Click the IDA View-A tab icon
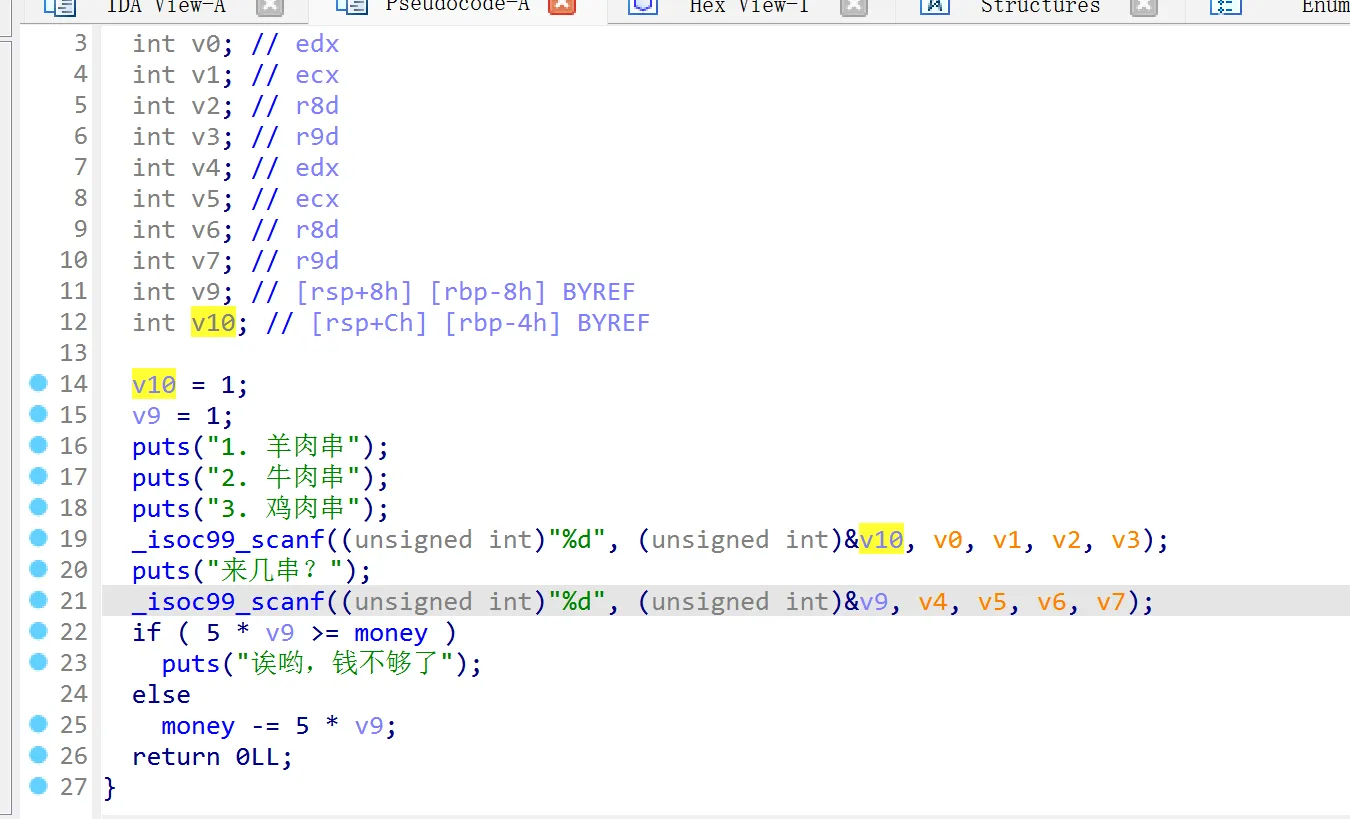This screenshot has width=1350, height=819. pyautogui.click(x=59, y=7)
